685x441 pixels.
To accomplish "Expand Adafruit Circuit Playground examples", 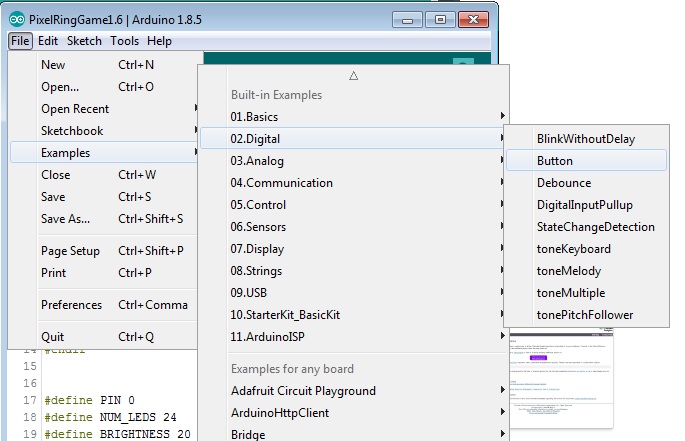I will tap(353, 390).
